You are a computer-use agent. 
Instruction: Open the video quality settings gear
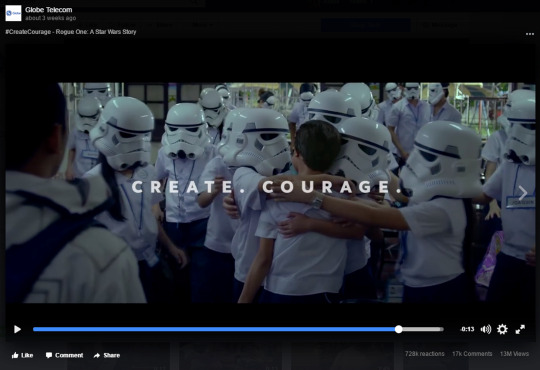(x=502, y=329)
